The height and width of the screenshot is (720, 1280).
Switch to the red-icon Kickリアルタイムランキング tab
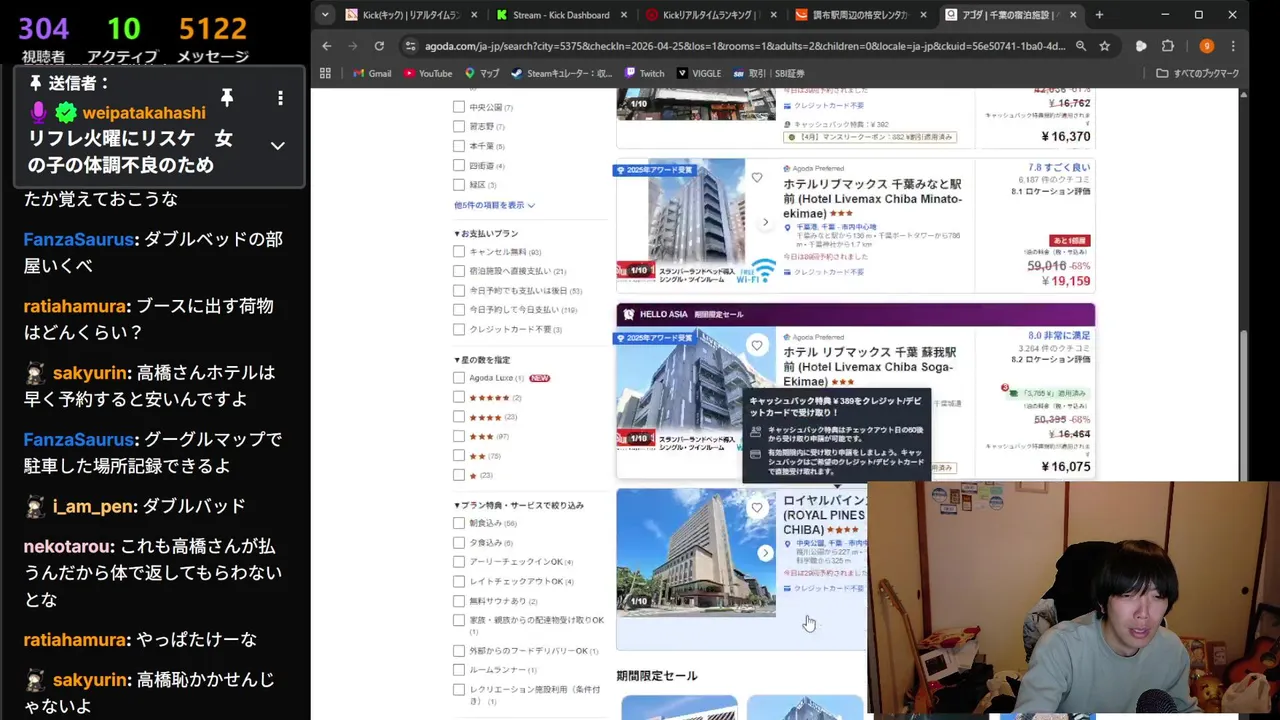(x=711, y=15)
